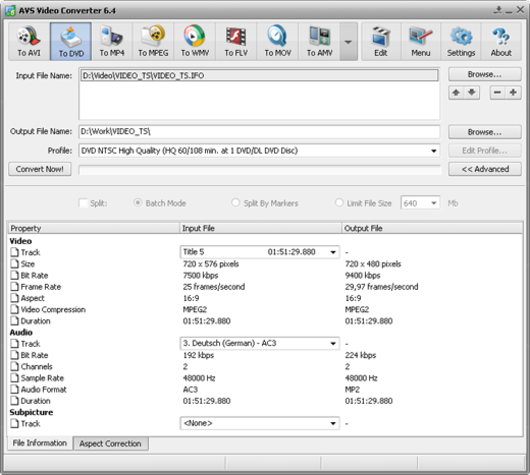
Task: Select the Split By Markers radio button
Action: coord(235,203)
